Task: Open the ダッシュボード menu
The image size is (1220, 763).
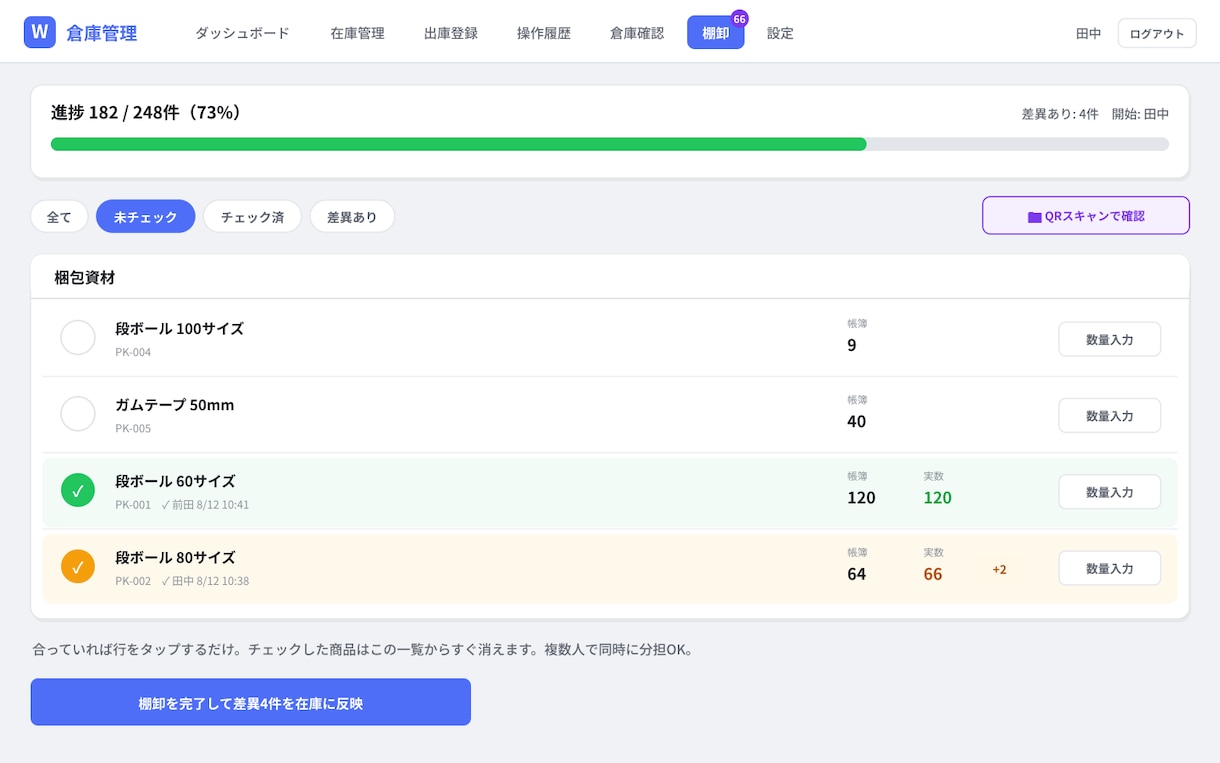Action: [242, 33]
